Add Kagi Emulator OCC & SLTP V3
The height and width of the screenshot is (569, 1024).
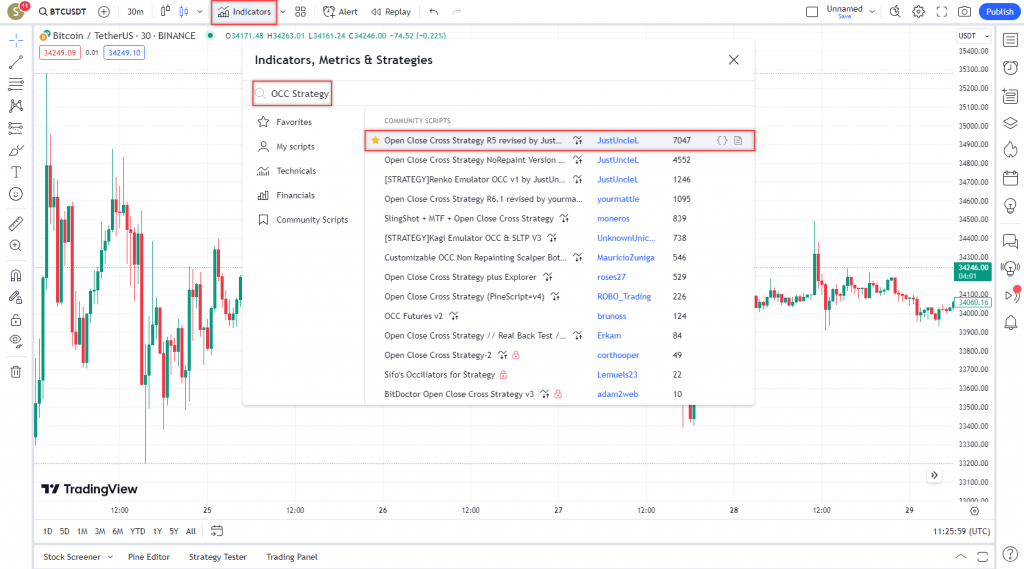(x=462, y=238)
